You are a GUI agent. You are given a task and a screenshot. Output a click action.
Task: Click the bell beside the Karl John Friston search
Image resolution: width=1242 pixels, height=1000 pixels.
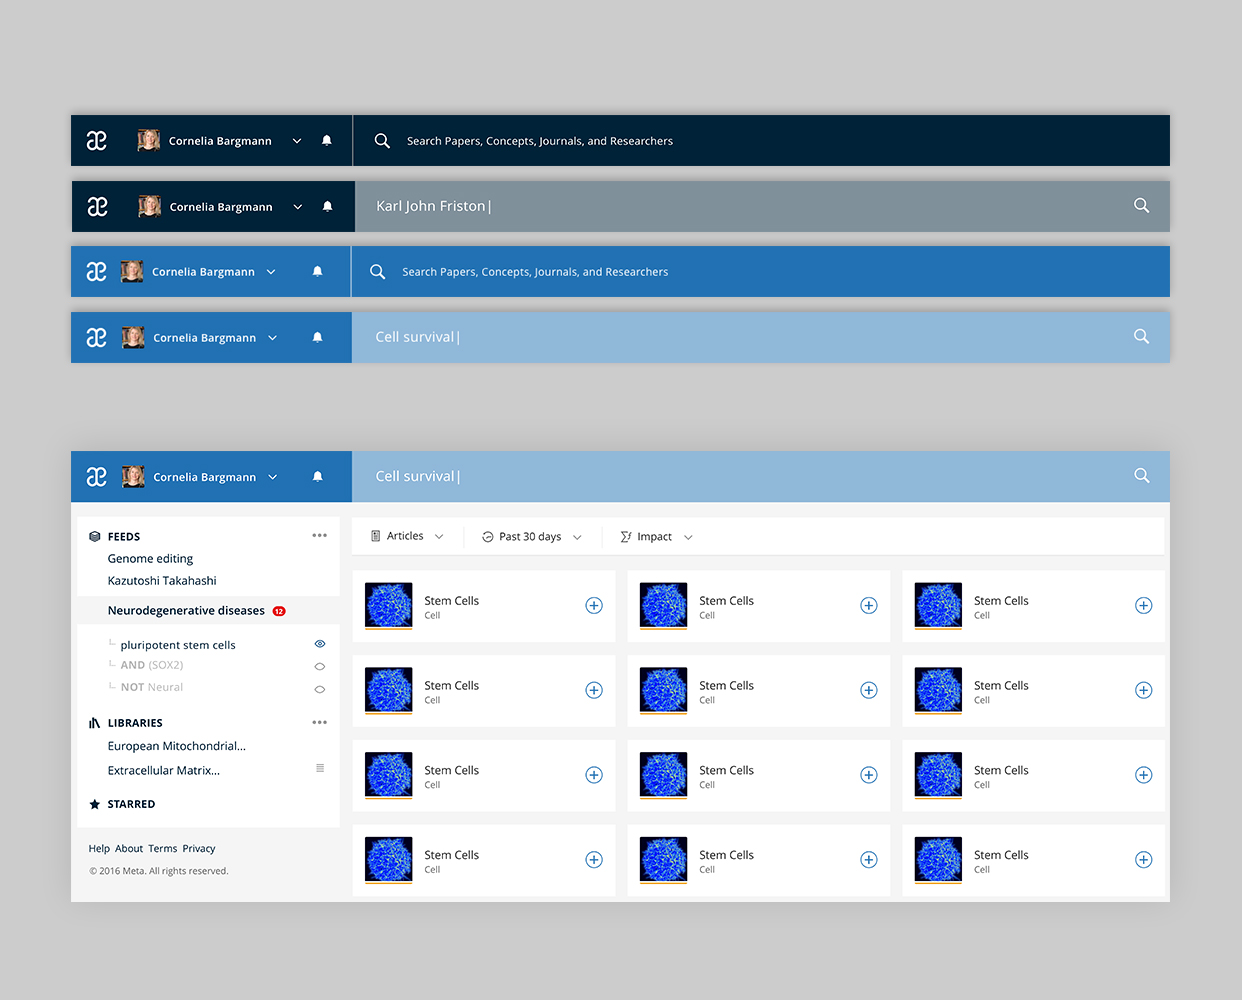[x=327, y=207]
